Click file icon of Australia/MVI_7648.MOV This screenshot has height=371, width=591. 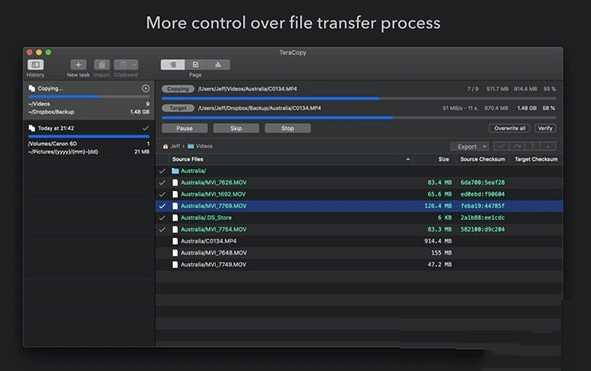pos(175,253)
